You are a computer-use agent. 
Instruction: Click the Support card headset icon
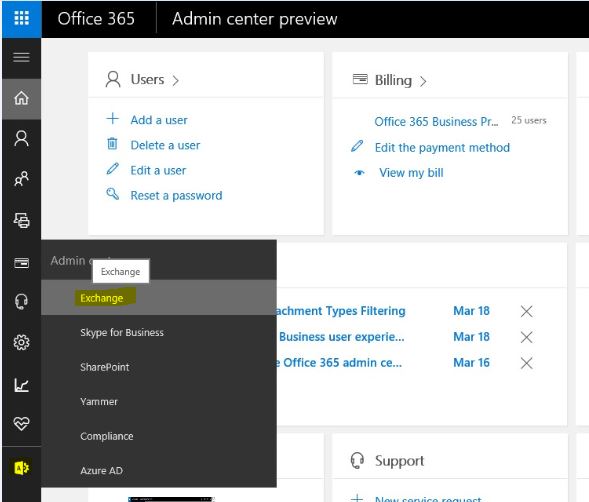357,460
